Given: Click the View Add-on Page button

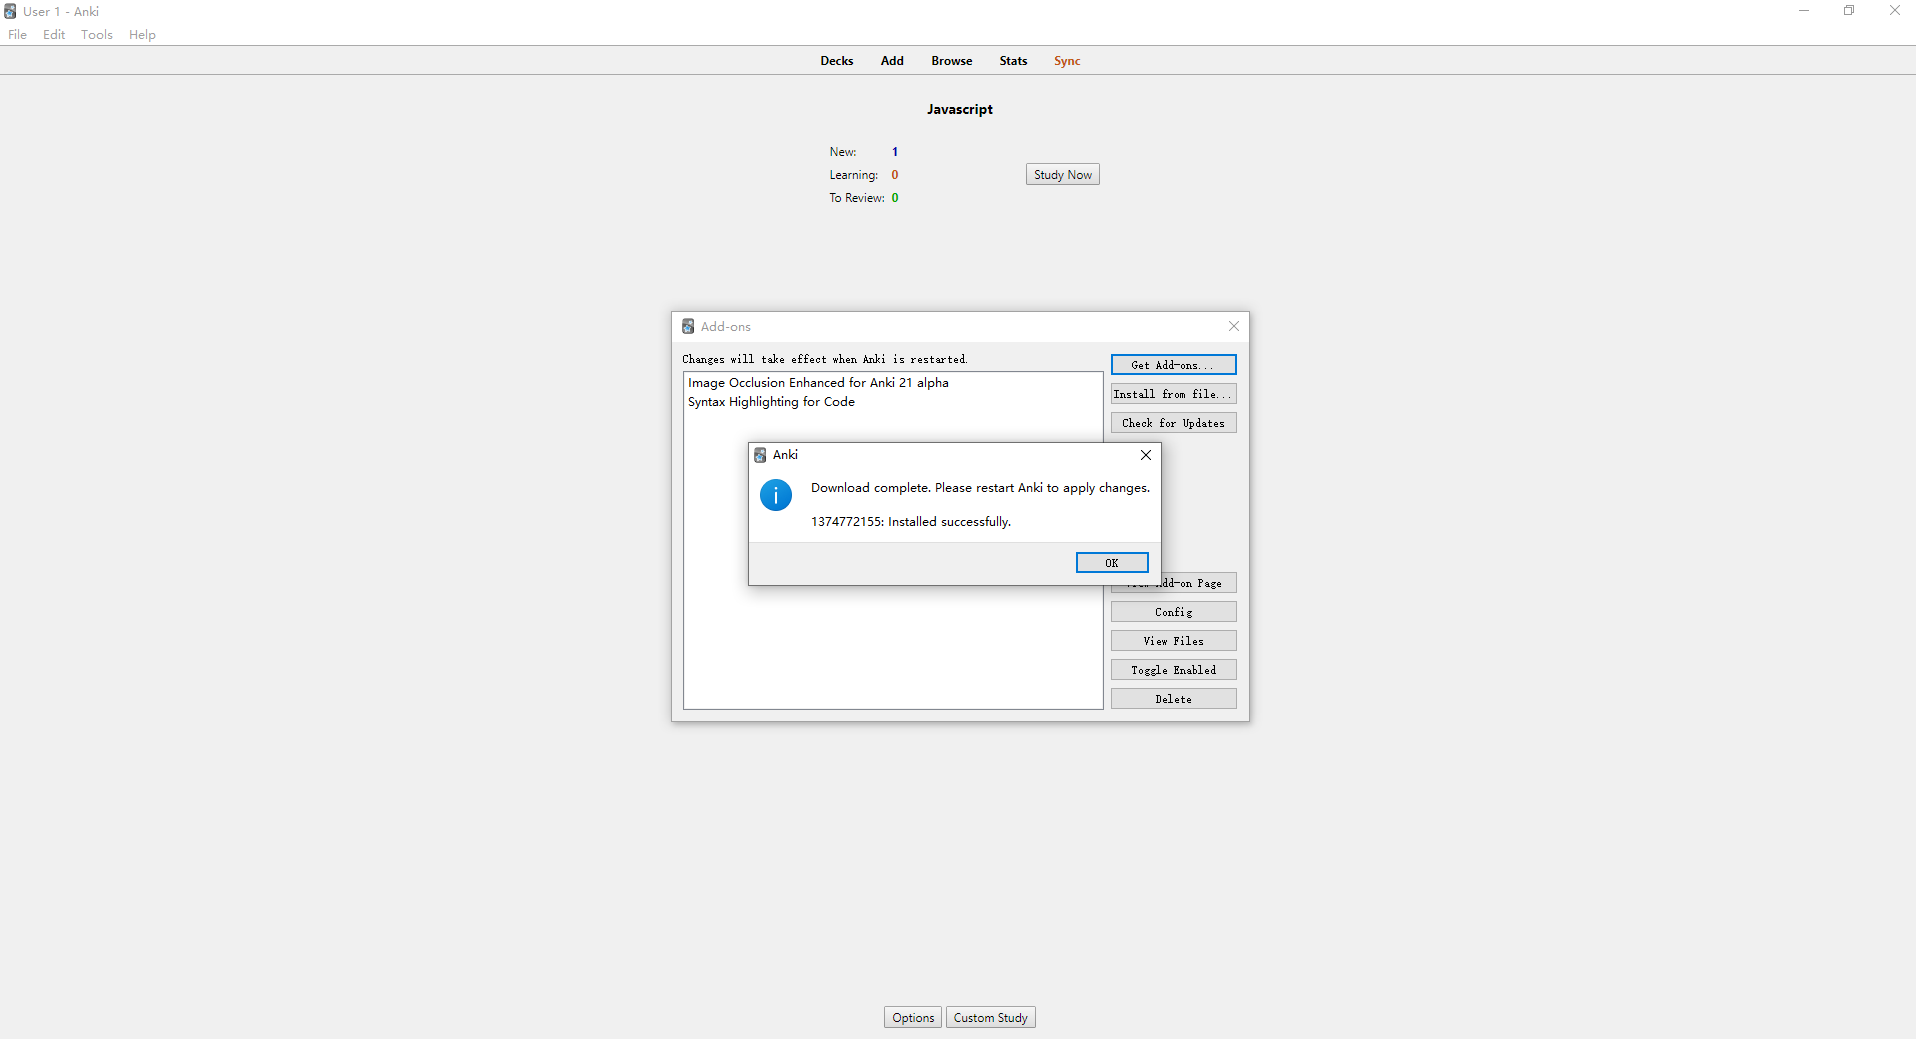Looking at the screenshot, I should tap(1173, 583).
